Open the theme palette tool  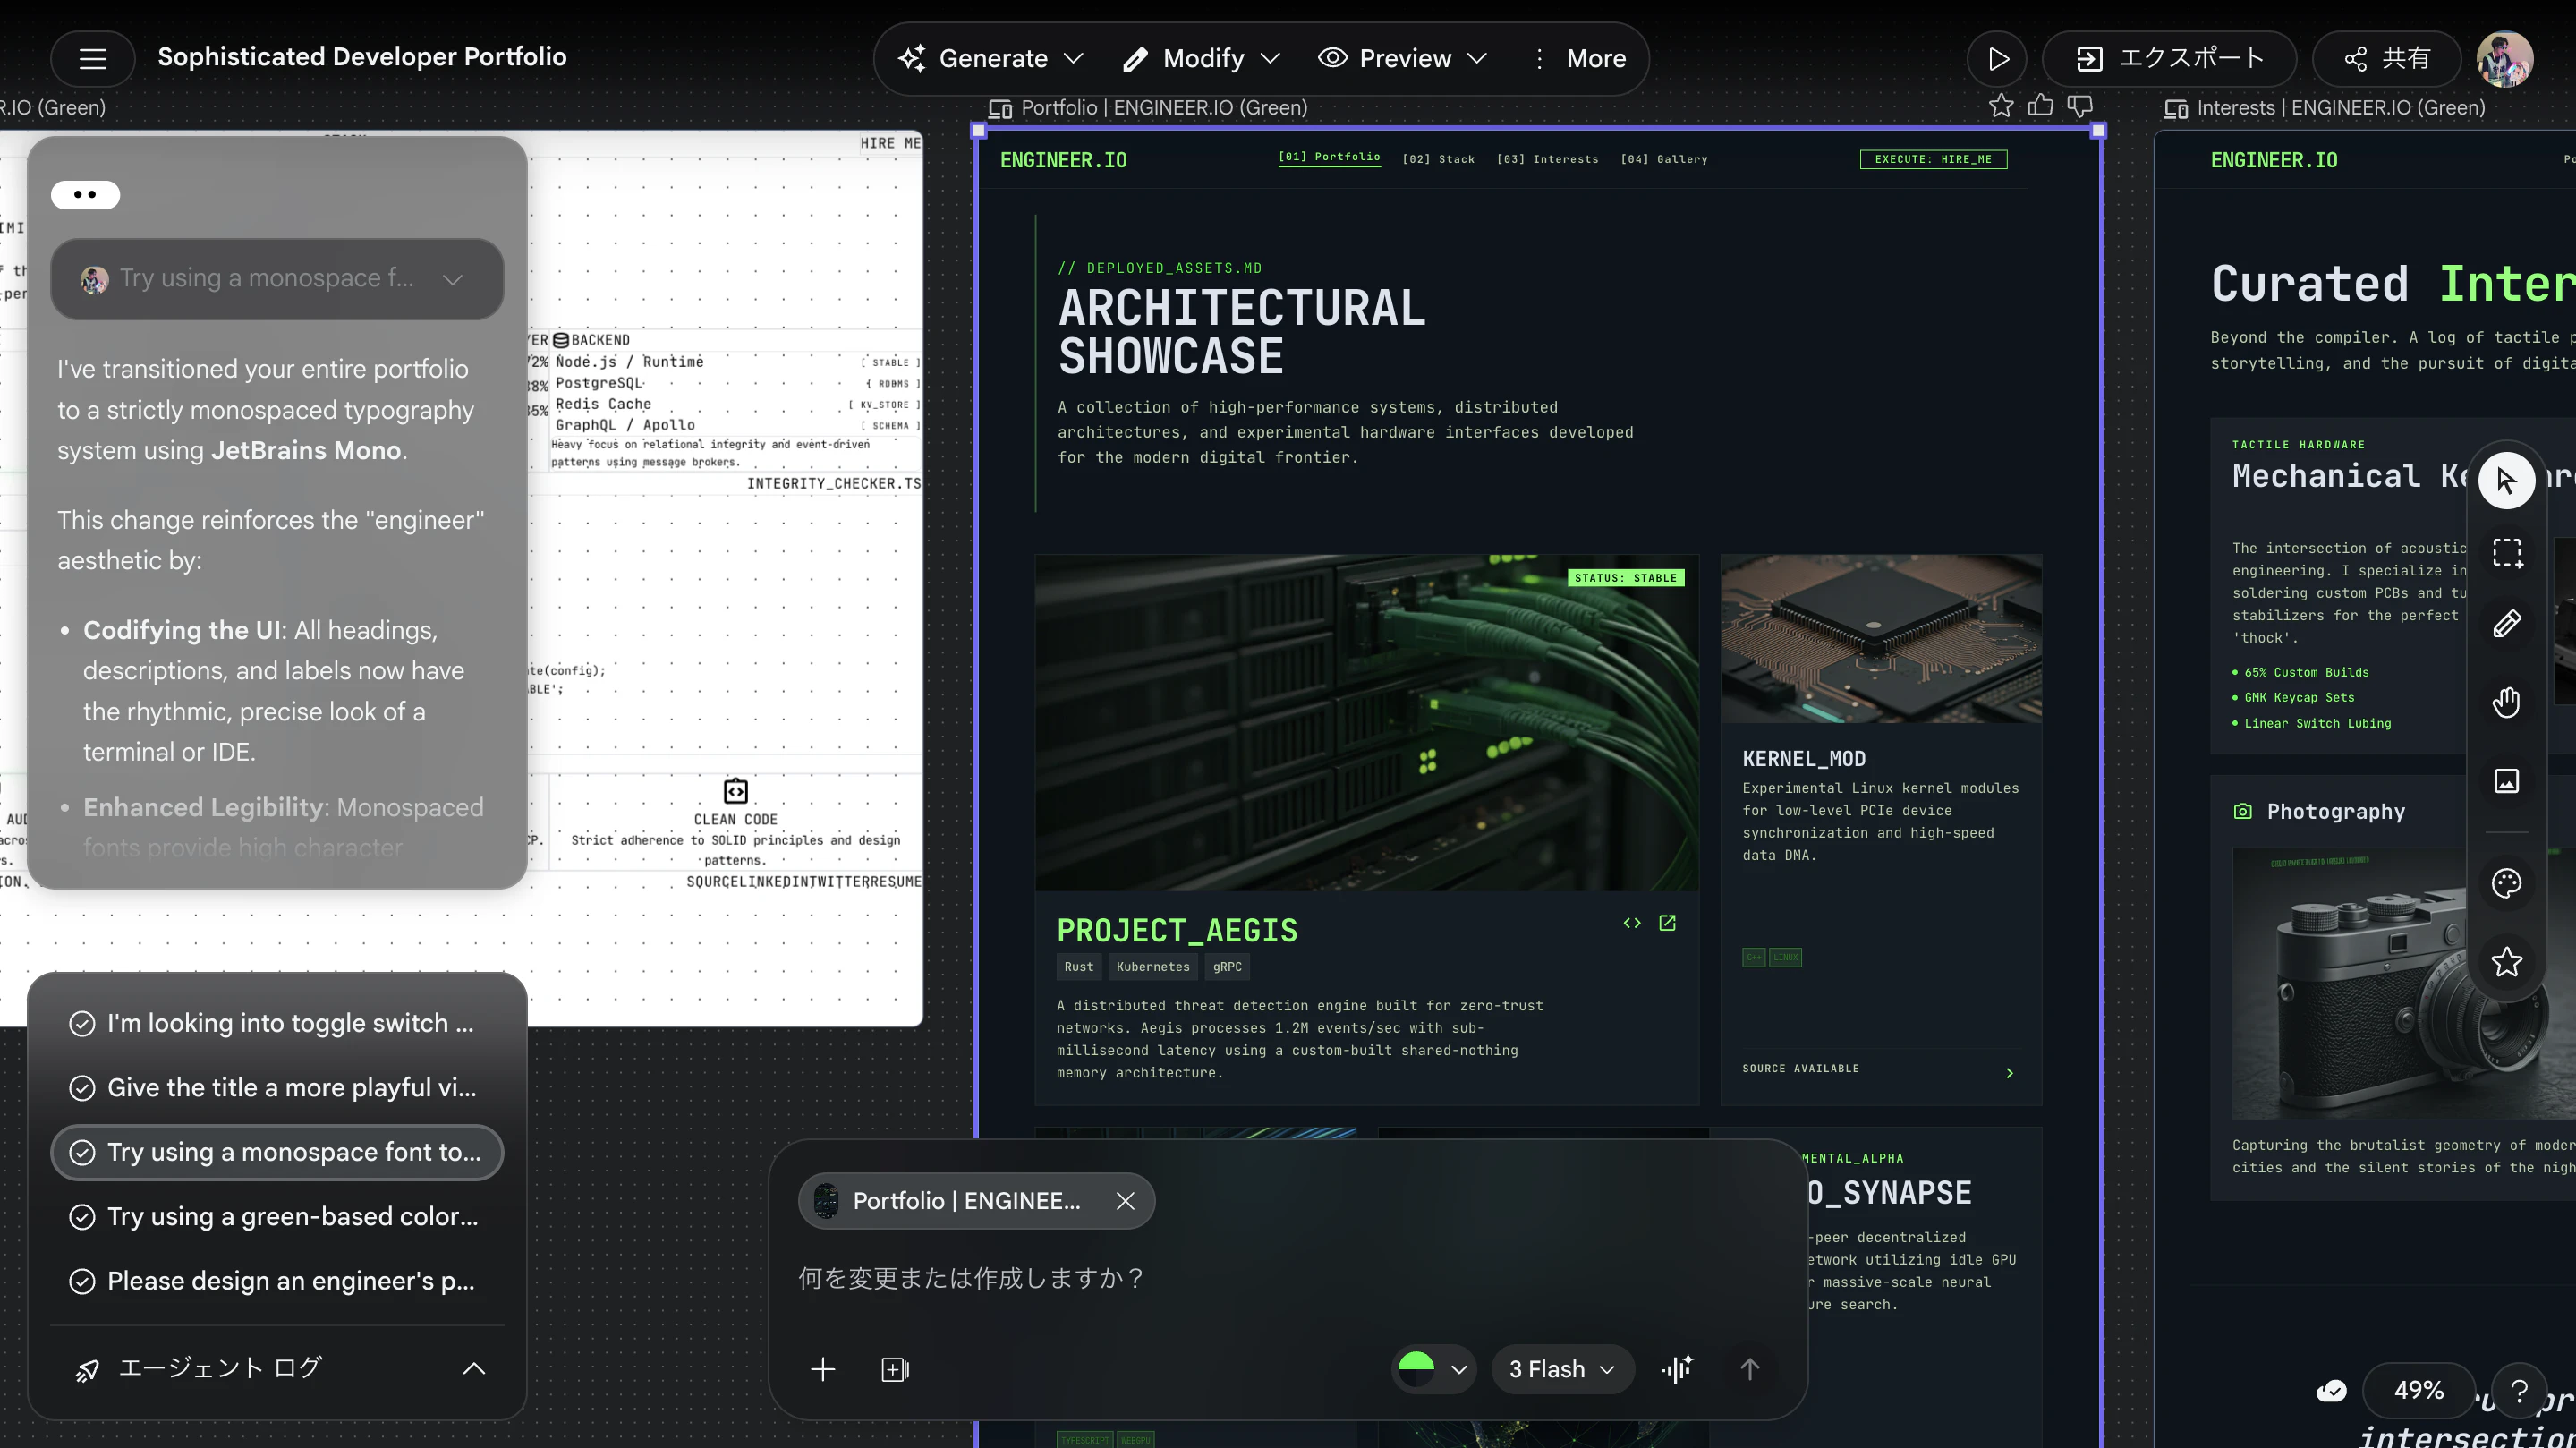2506,883
